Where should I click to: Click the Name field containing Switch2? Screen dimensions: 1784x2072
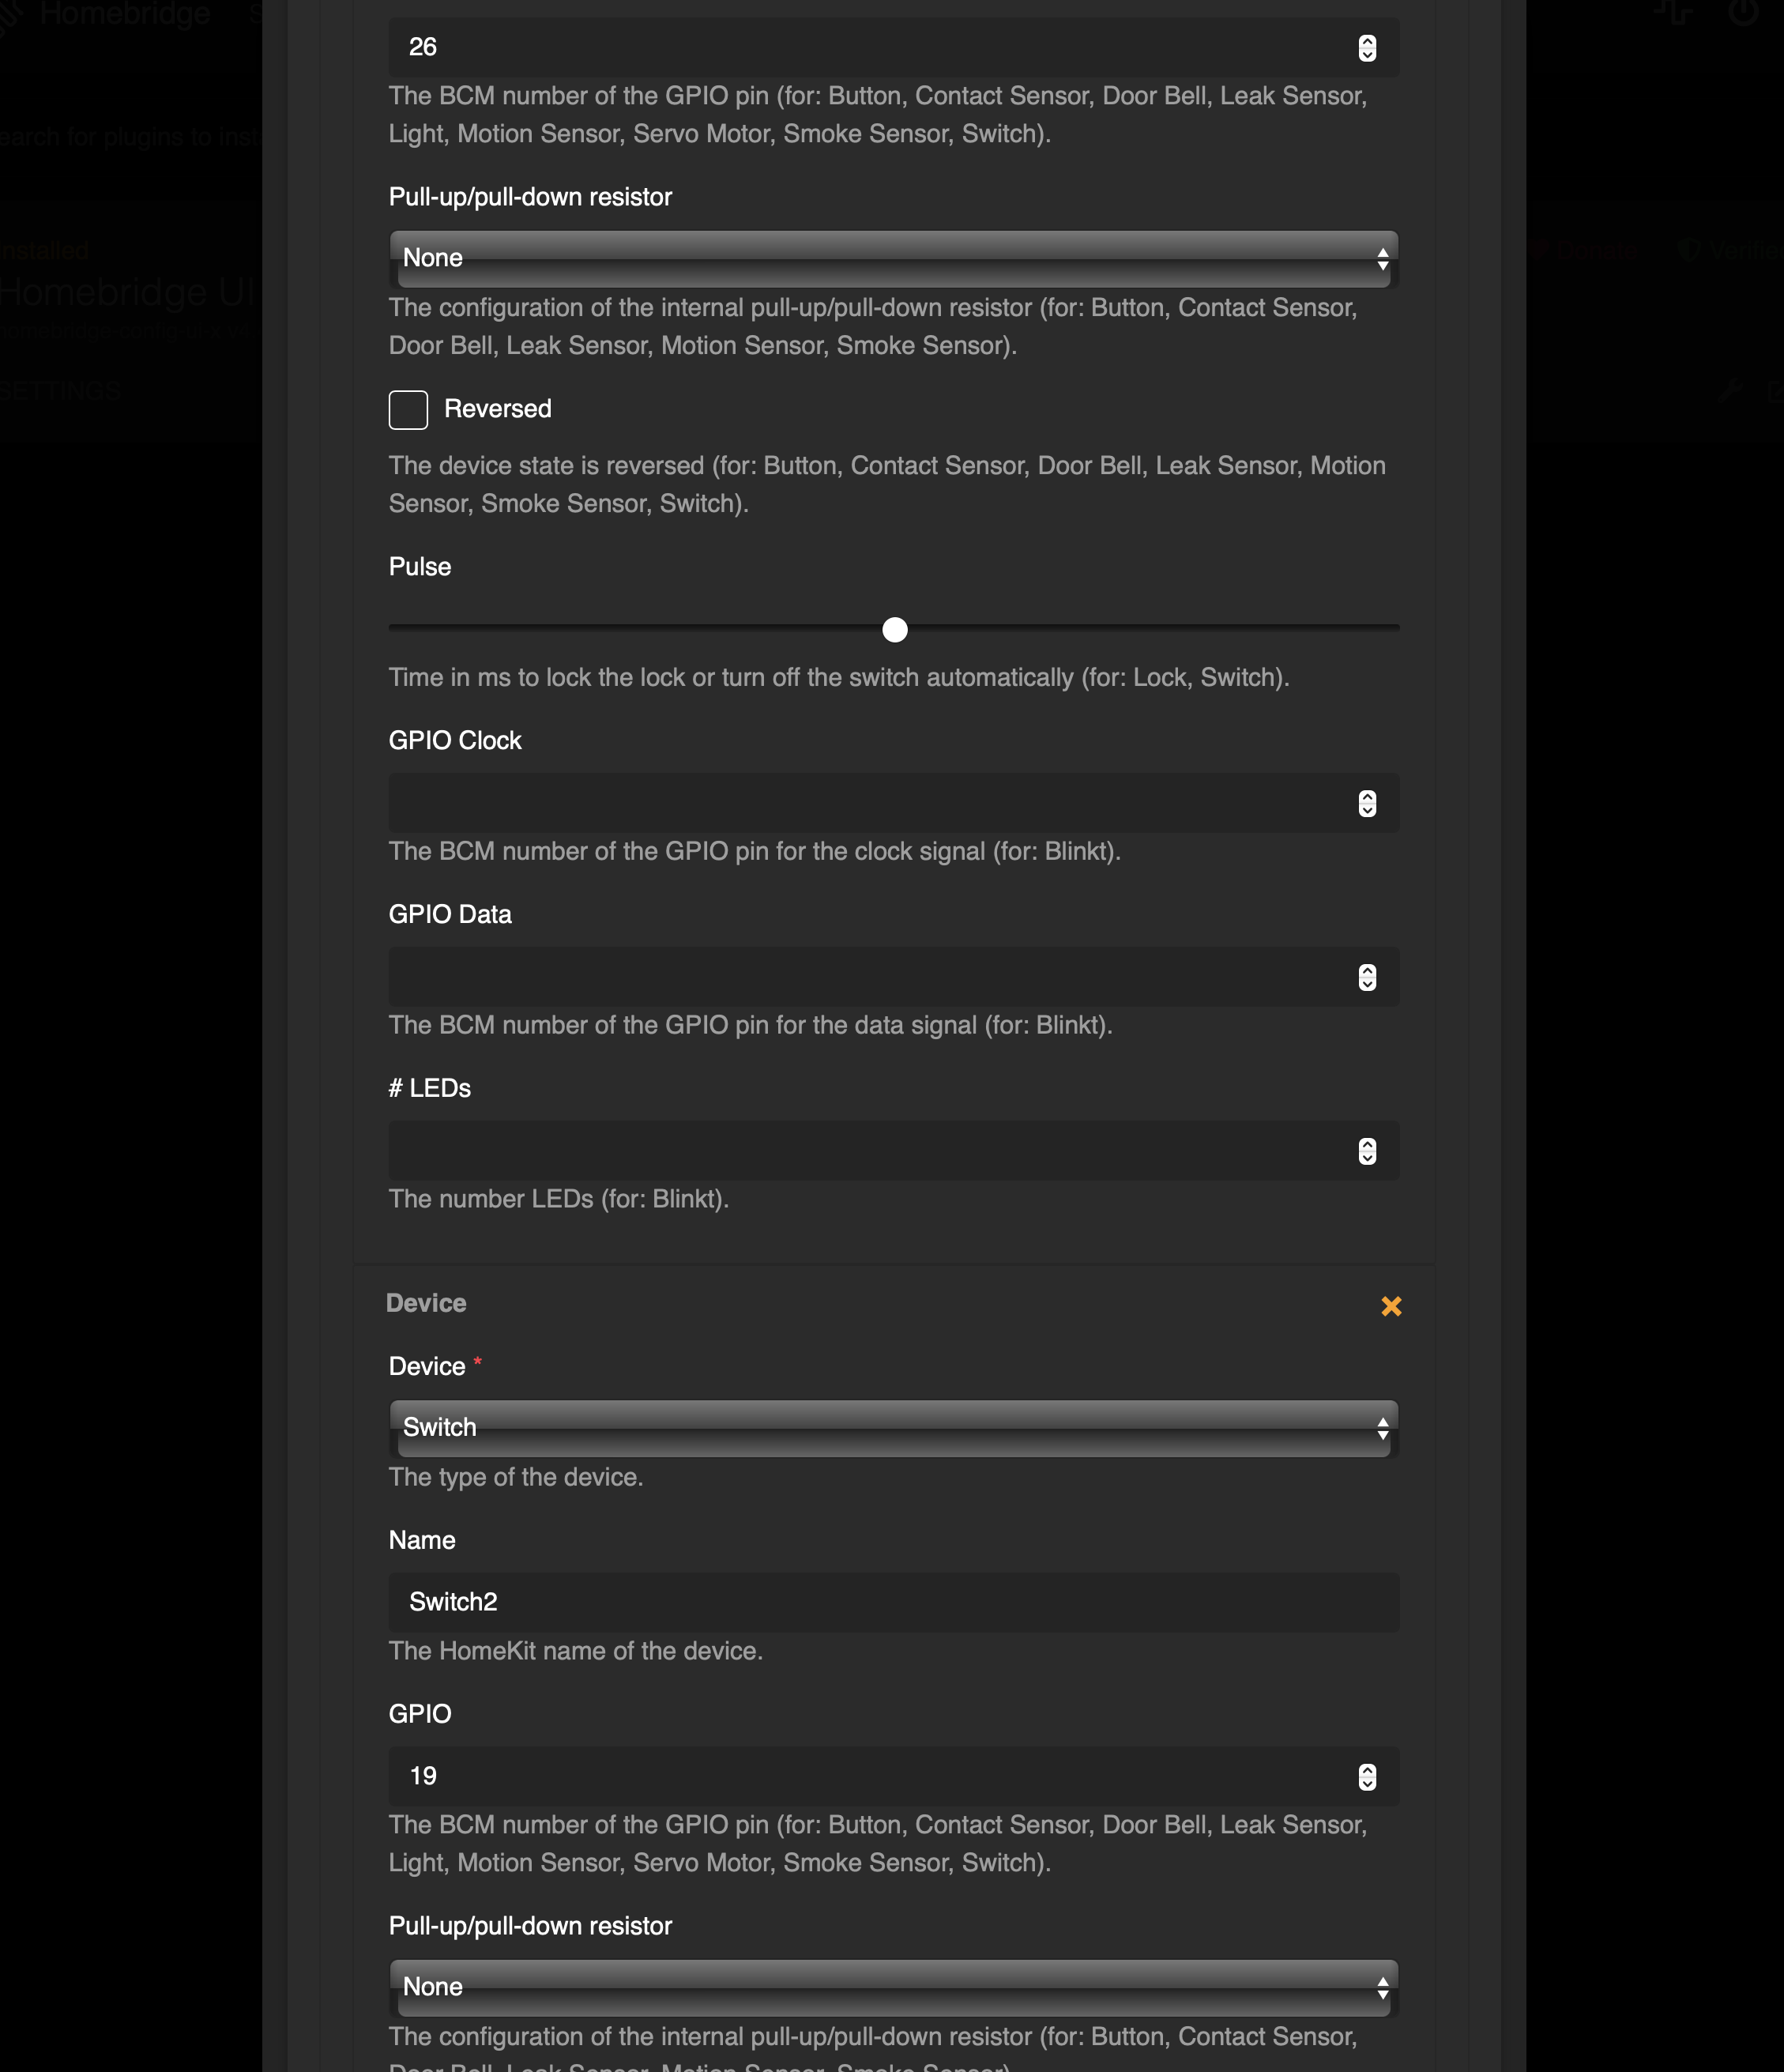pyautogui.click(x=894, y=1603)
